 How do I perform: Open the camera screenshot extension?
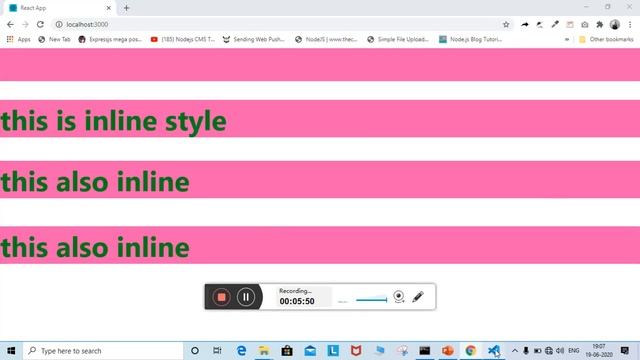coord(585,24)
